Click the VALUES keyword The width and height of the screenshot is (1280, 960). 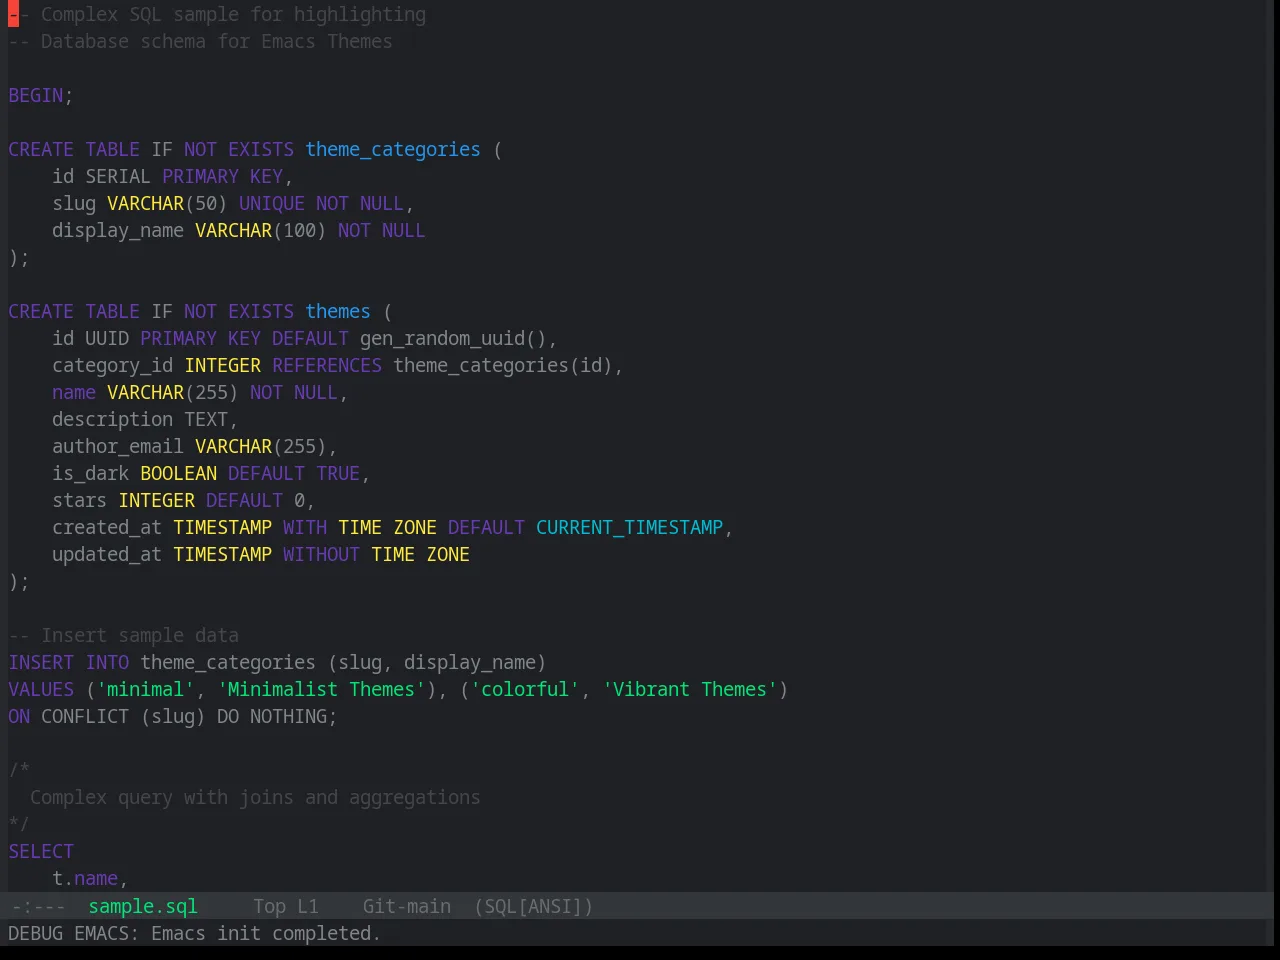[41, 689]
